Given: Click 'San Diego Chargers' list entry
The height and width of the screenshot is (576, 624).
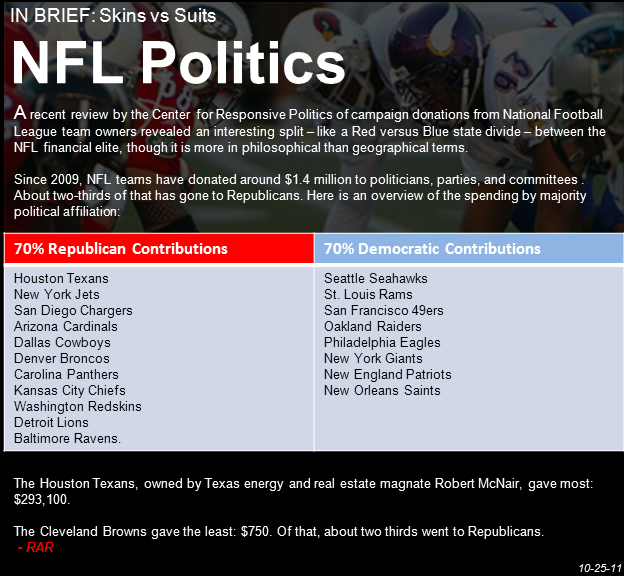Looking at the screenshot, I should (73, 310).
